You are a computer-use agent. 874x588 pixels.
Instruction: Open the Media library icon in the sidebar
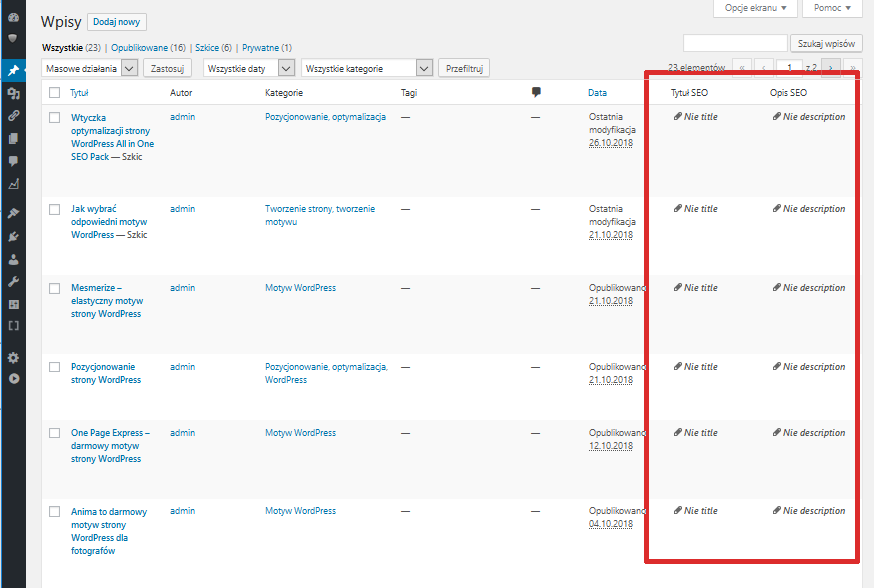point(13,94)
